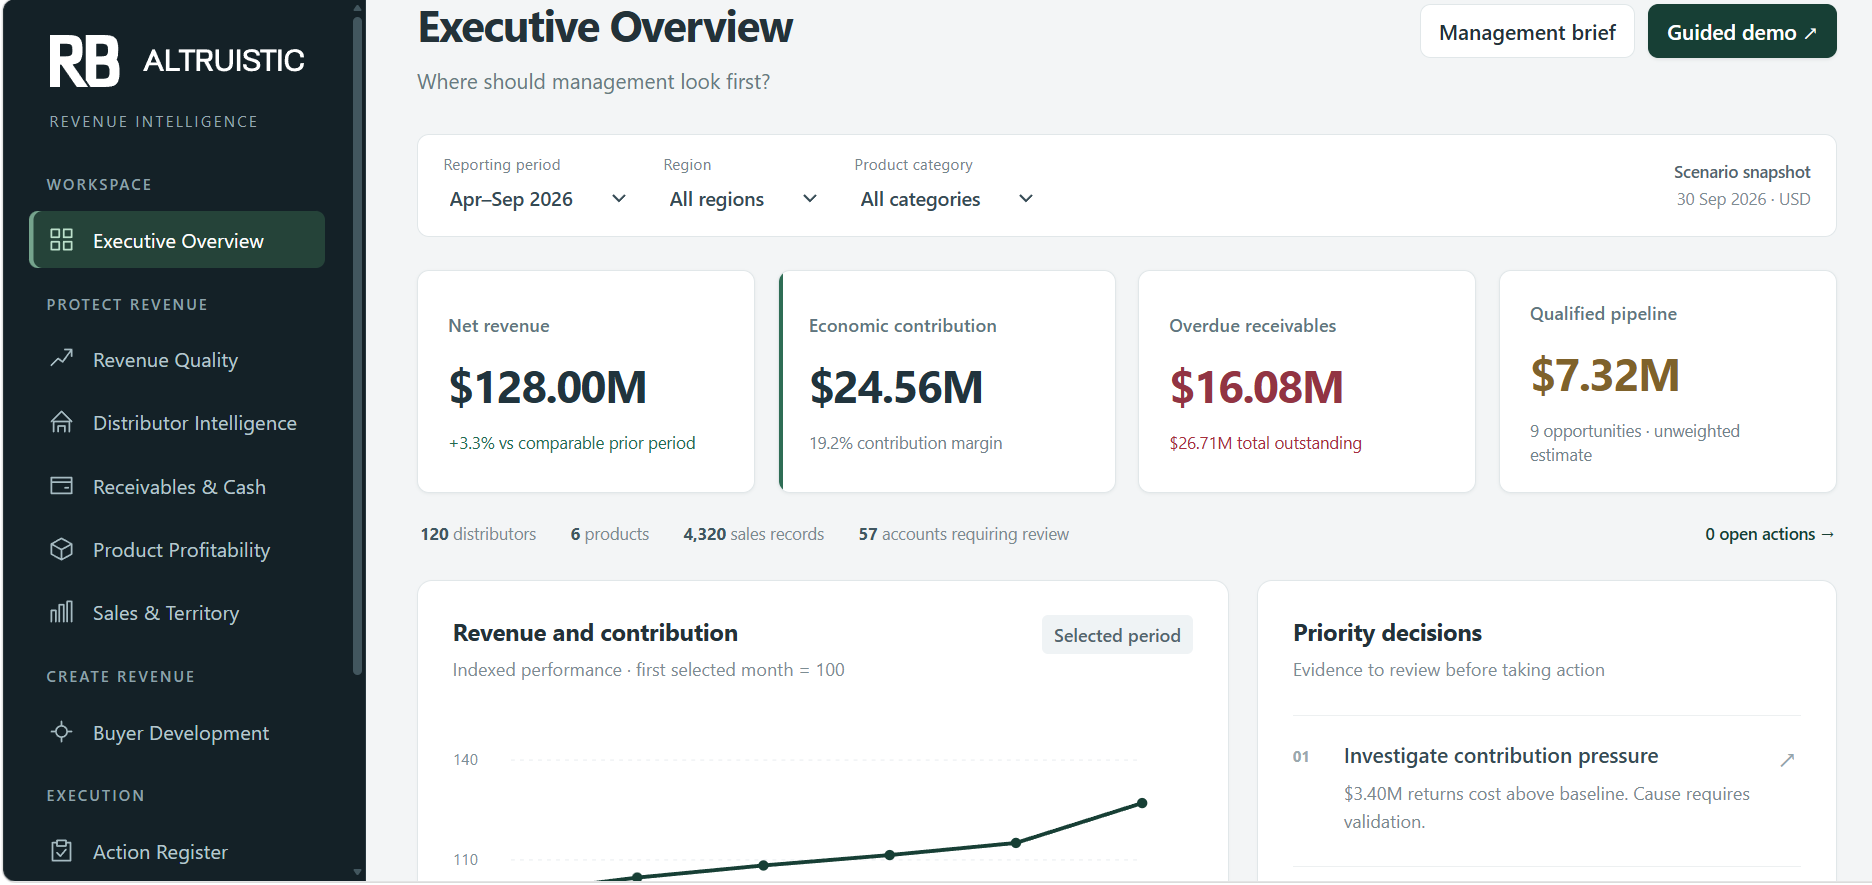Open the Reporting period dropdown

click(538, 199)
